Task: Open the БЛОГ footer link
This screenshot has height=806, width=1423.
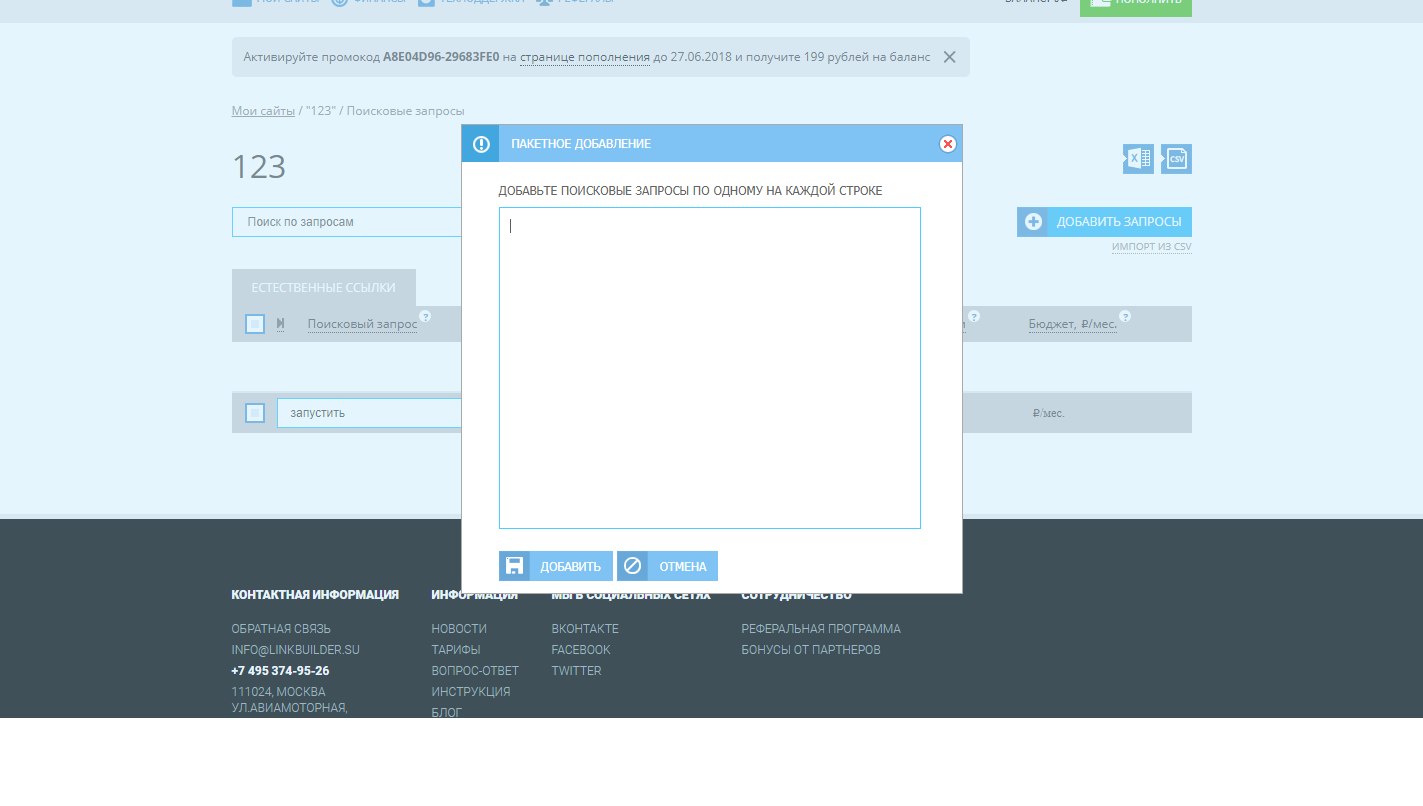Action: click(447, 712)
